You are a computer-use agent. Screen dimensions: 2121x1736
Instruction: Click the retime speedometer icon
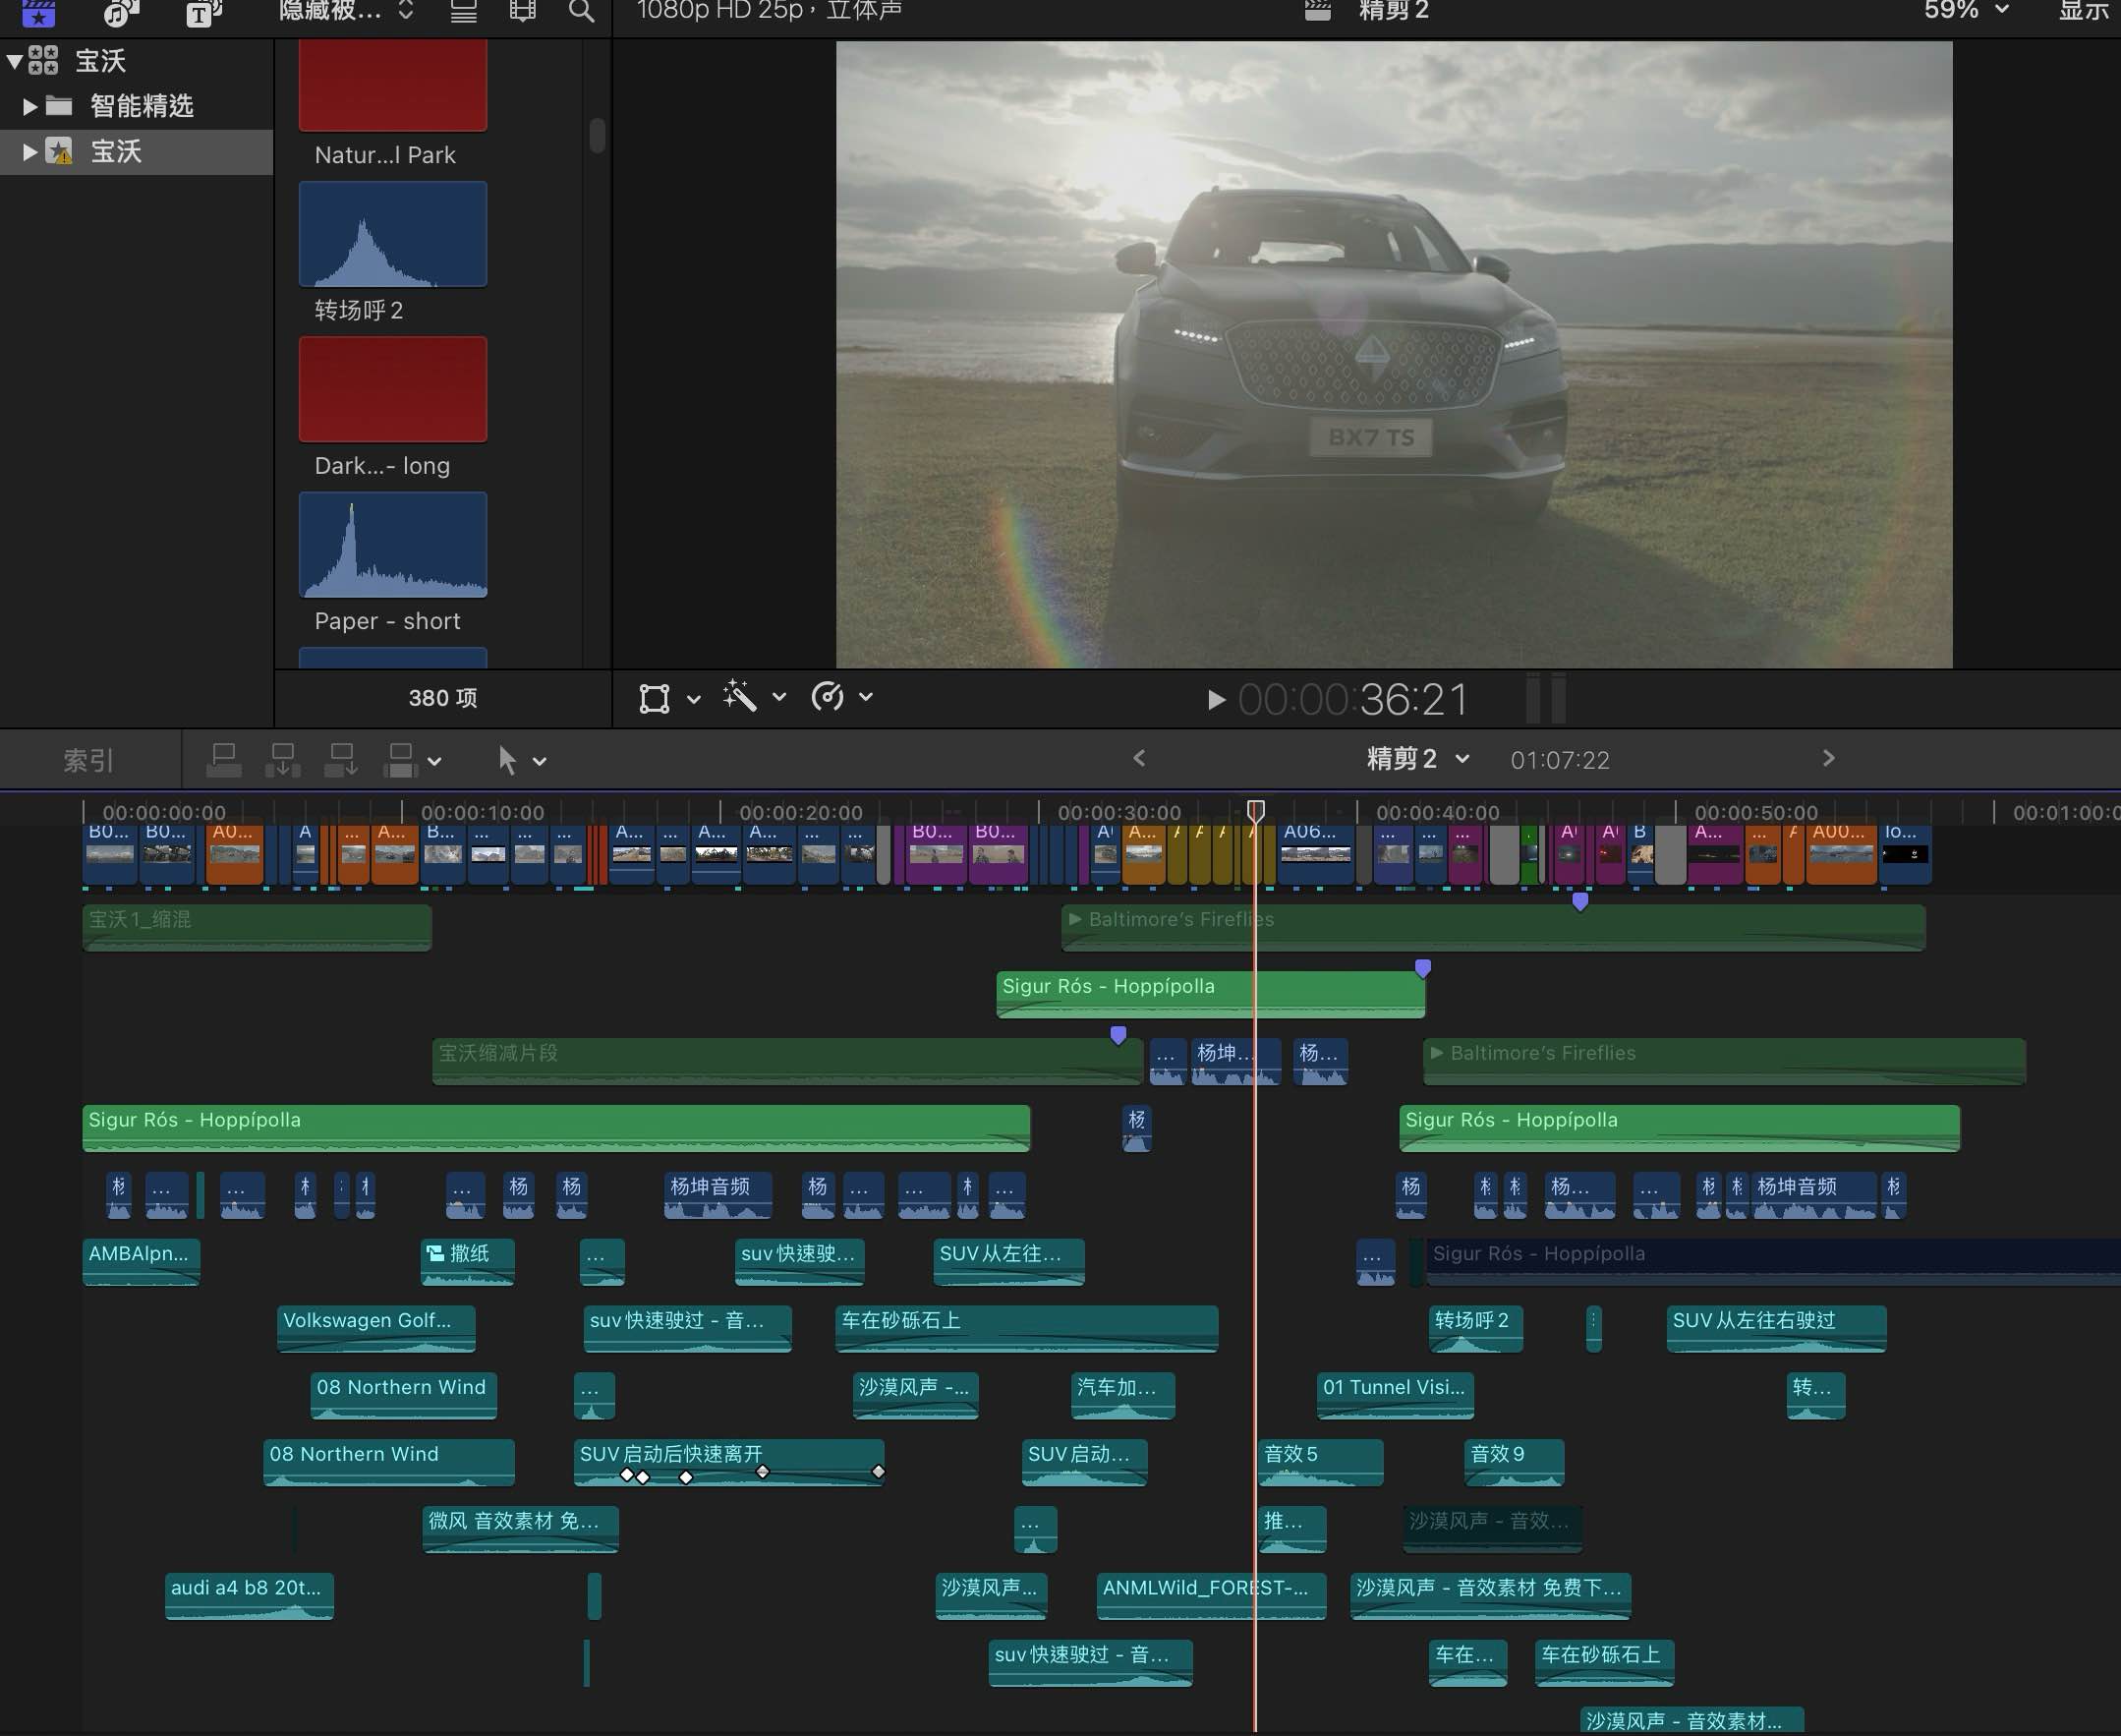point(828,697)
